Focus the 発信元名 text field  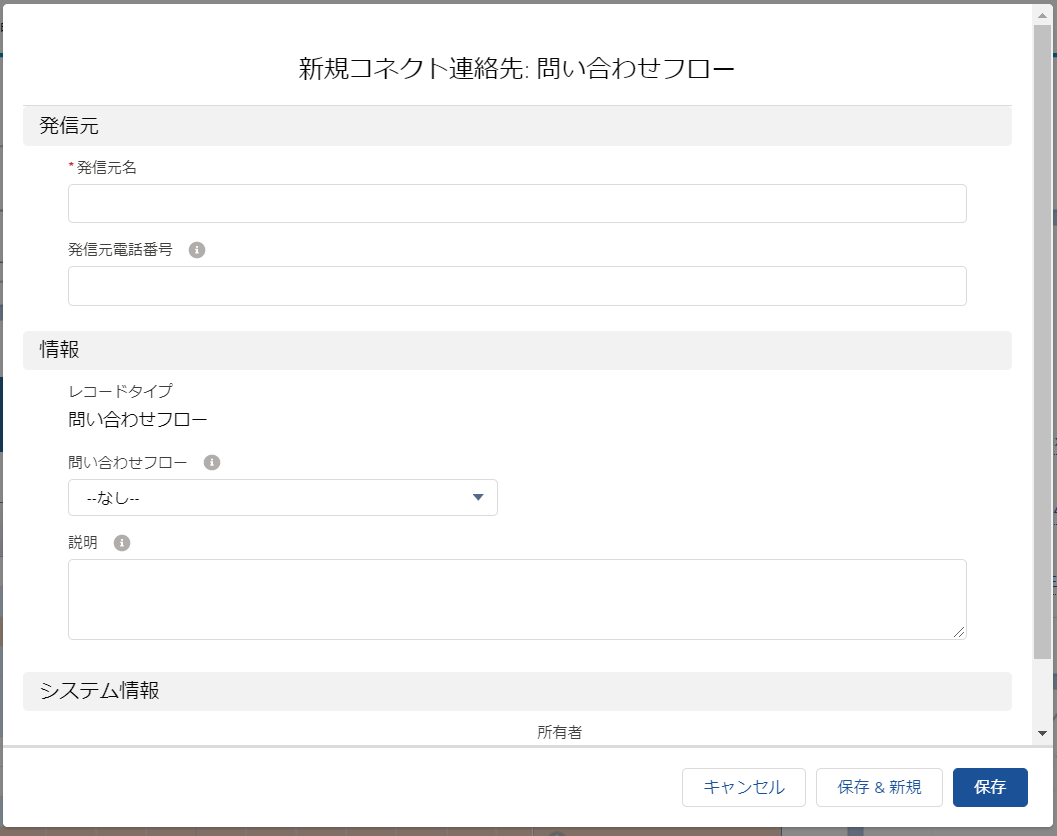click(517, 204)
